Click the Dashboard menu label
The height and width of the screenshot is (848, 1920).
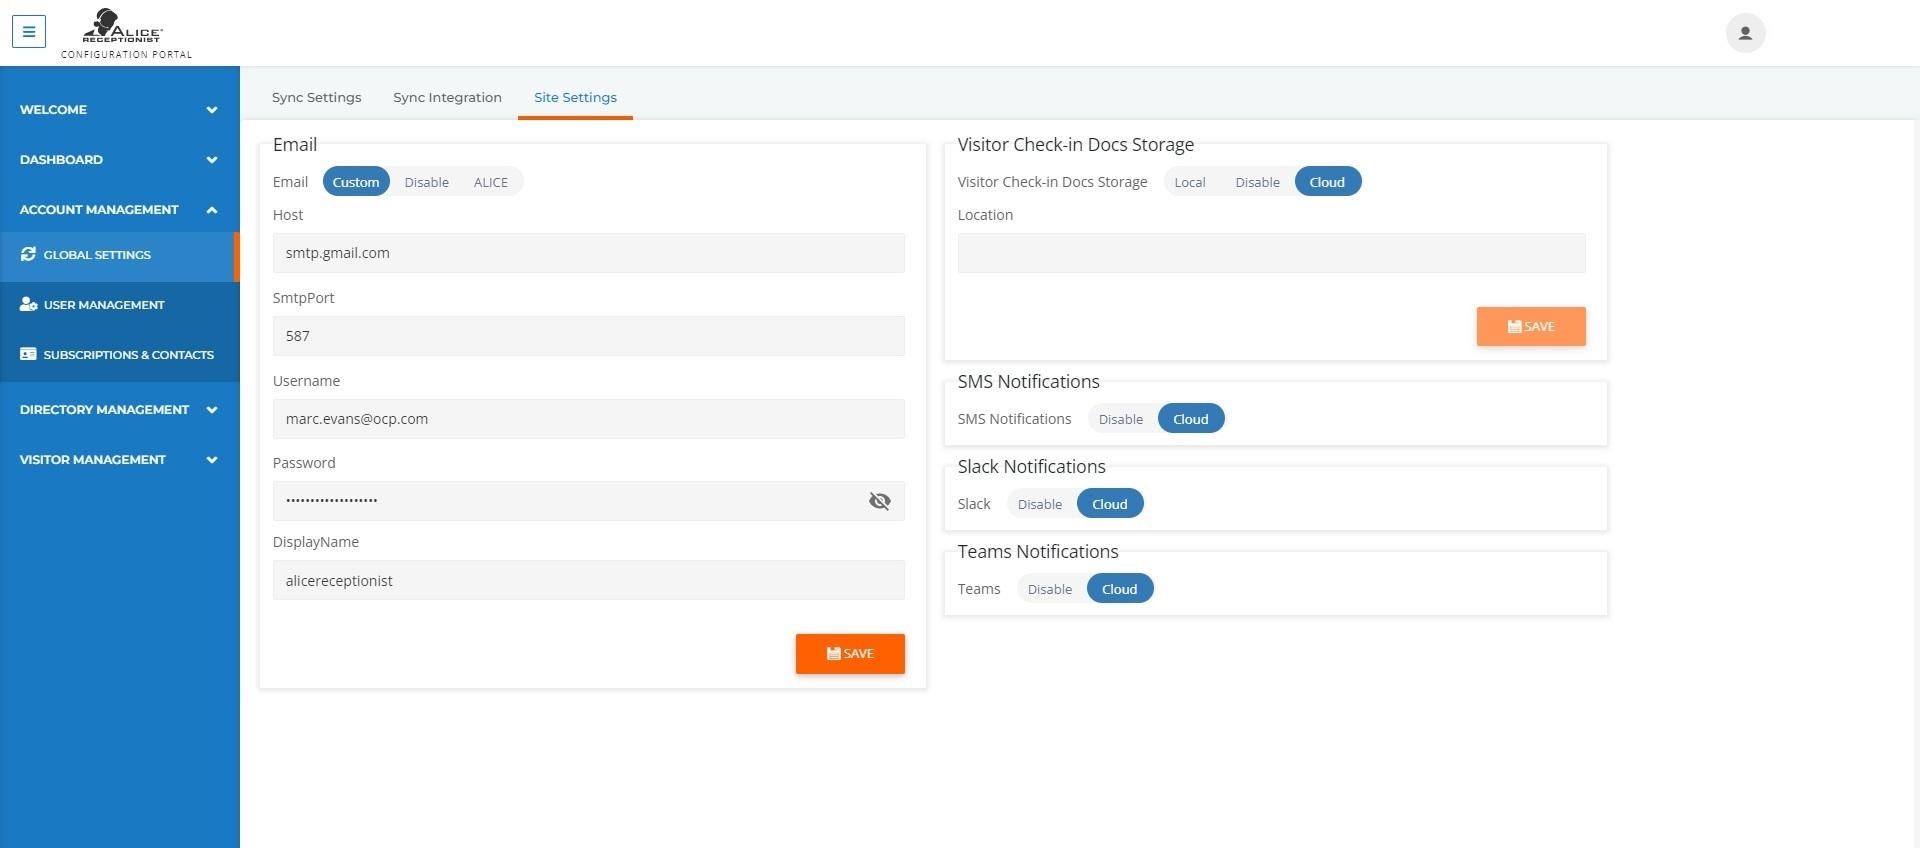(x=61, y=160)
